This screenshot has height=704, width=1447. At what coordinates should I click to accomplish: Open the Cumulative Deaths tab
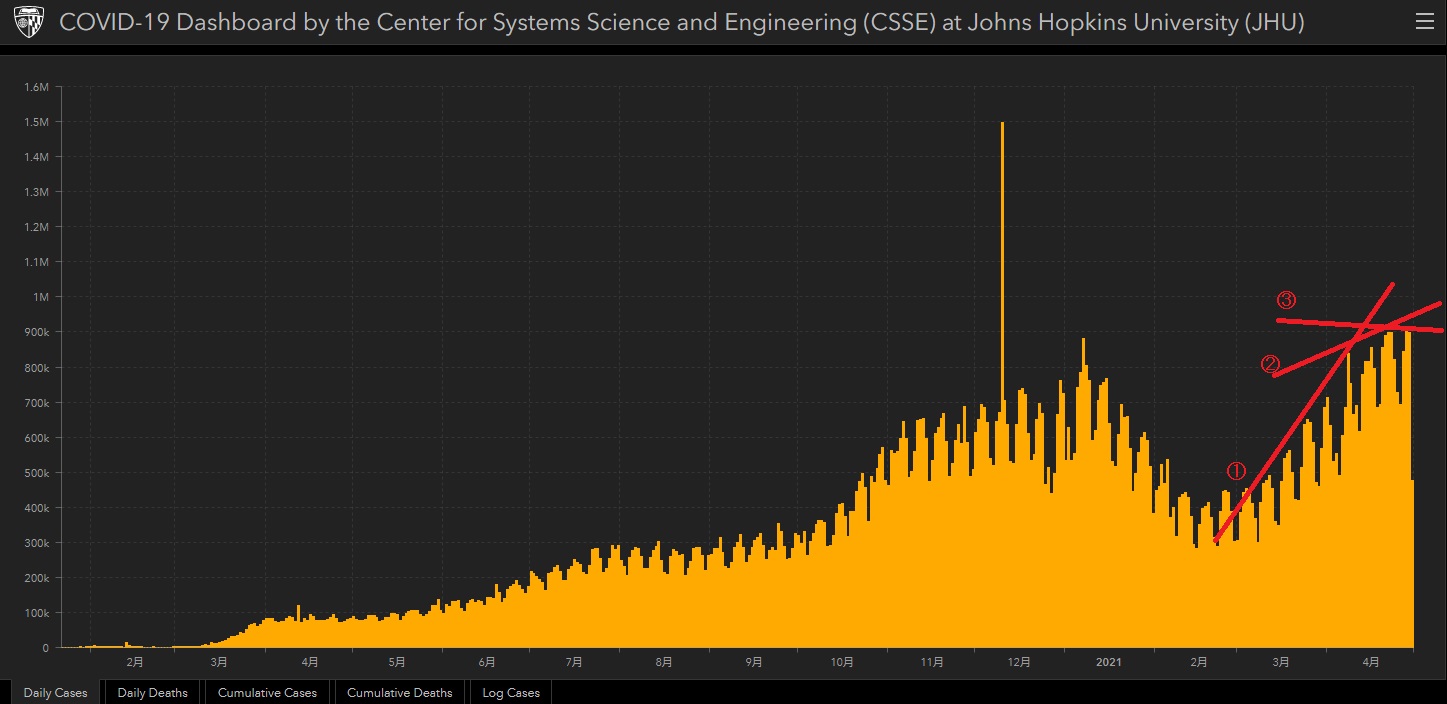399,692
